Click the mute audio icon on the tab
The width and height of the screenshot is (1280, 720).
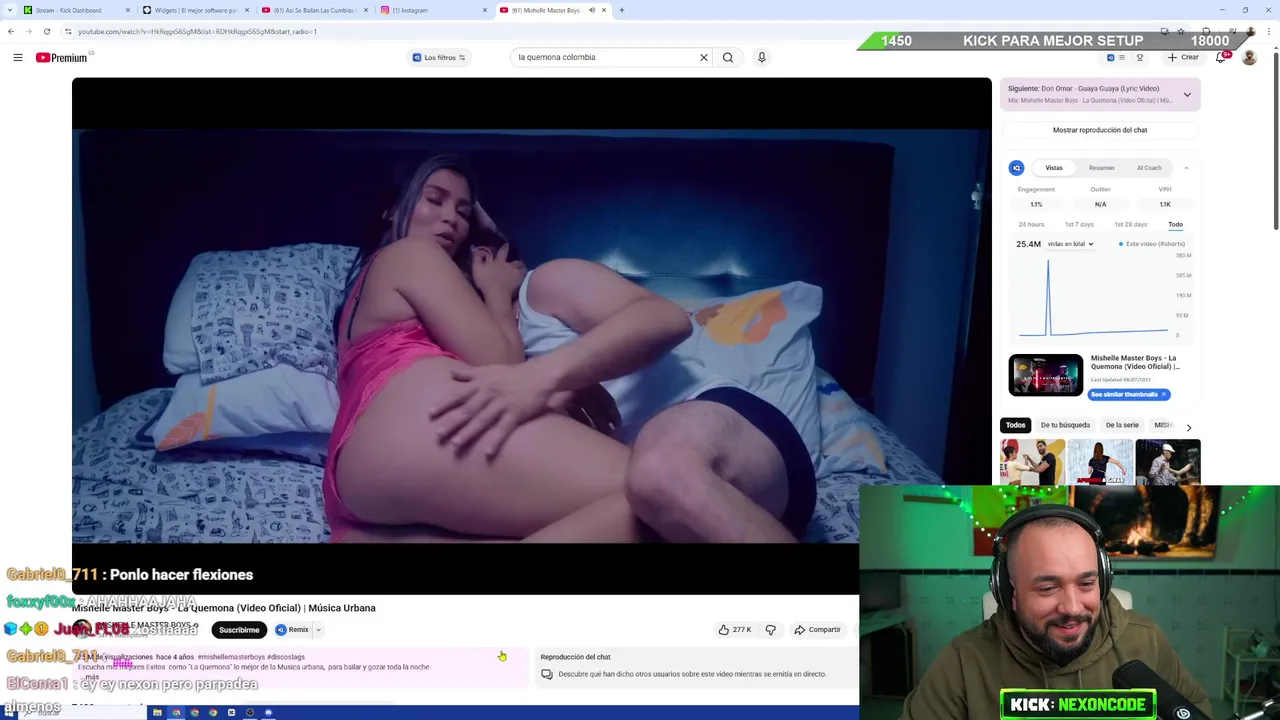click(591, 10)
